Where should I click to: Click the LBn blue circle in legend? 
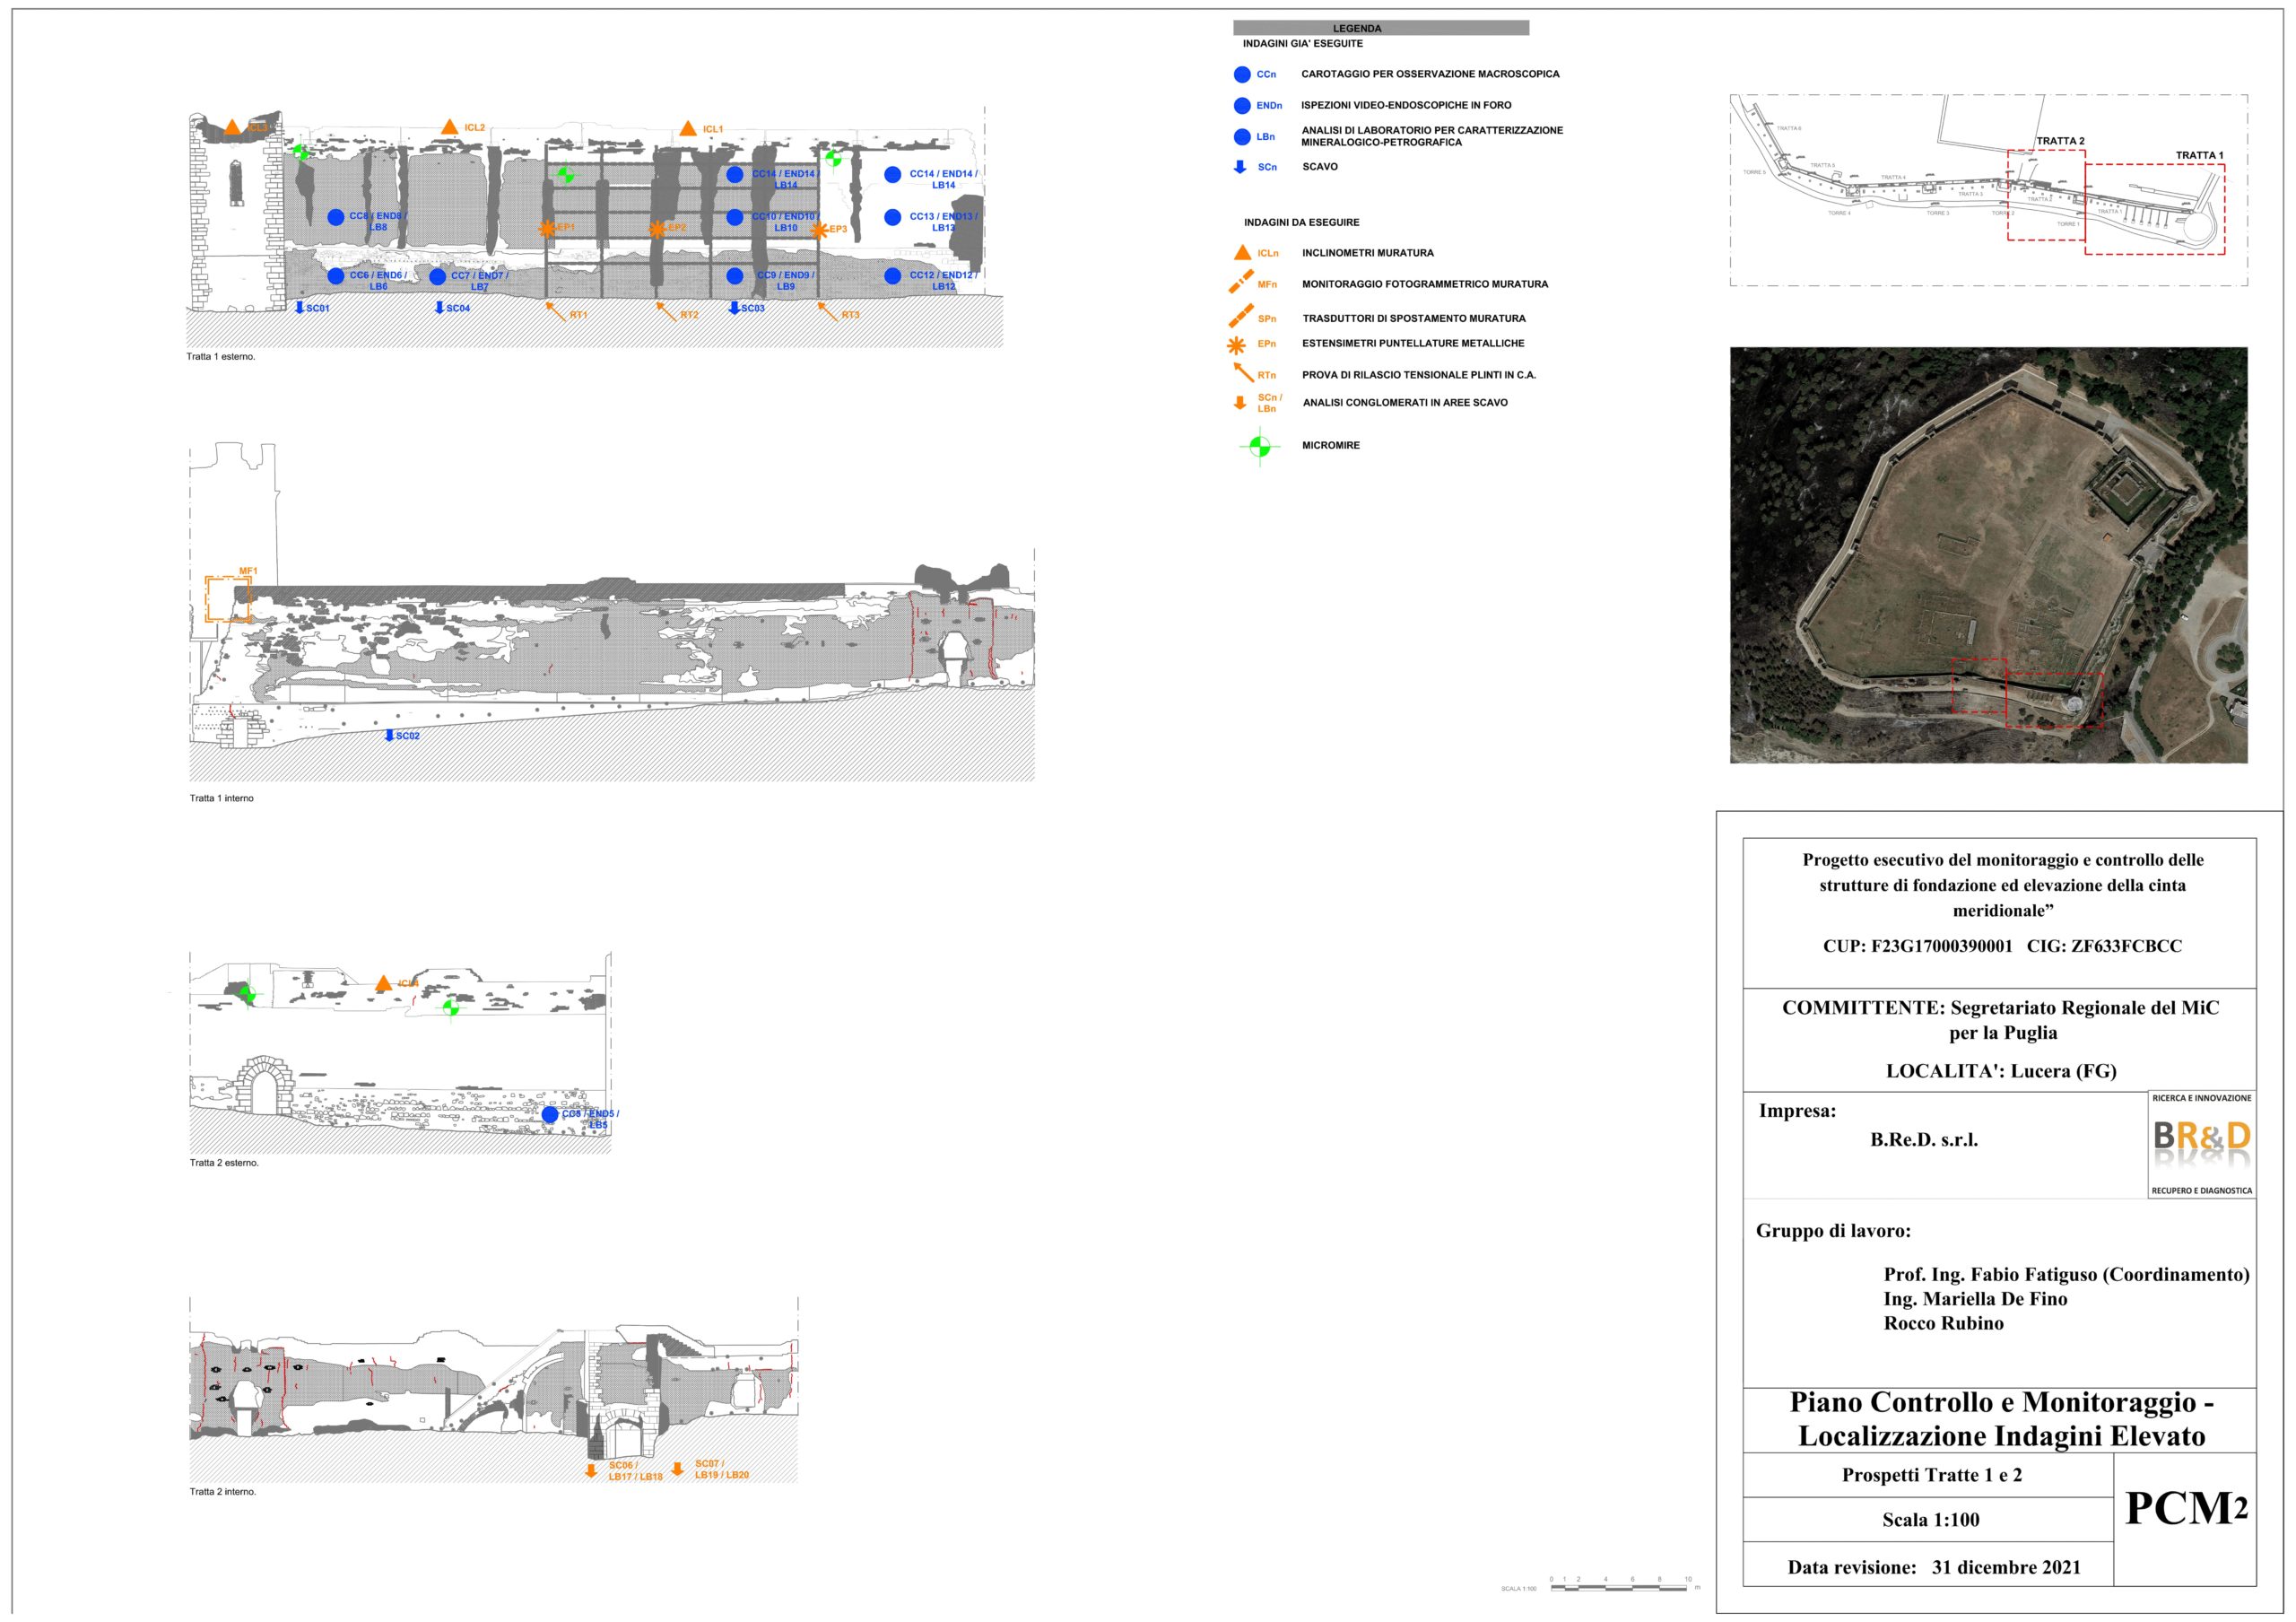click(x=1242, y=137)
